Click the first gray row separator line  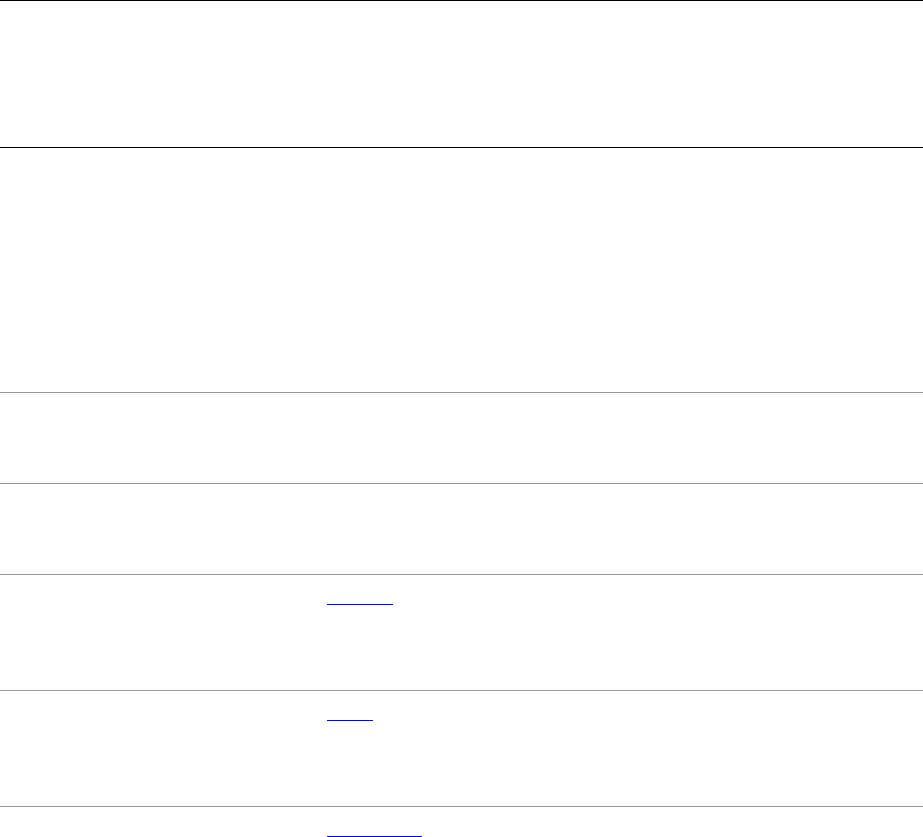(462, 392)
